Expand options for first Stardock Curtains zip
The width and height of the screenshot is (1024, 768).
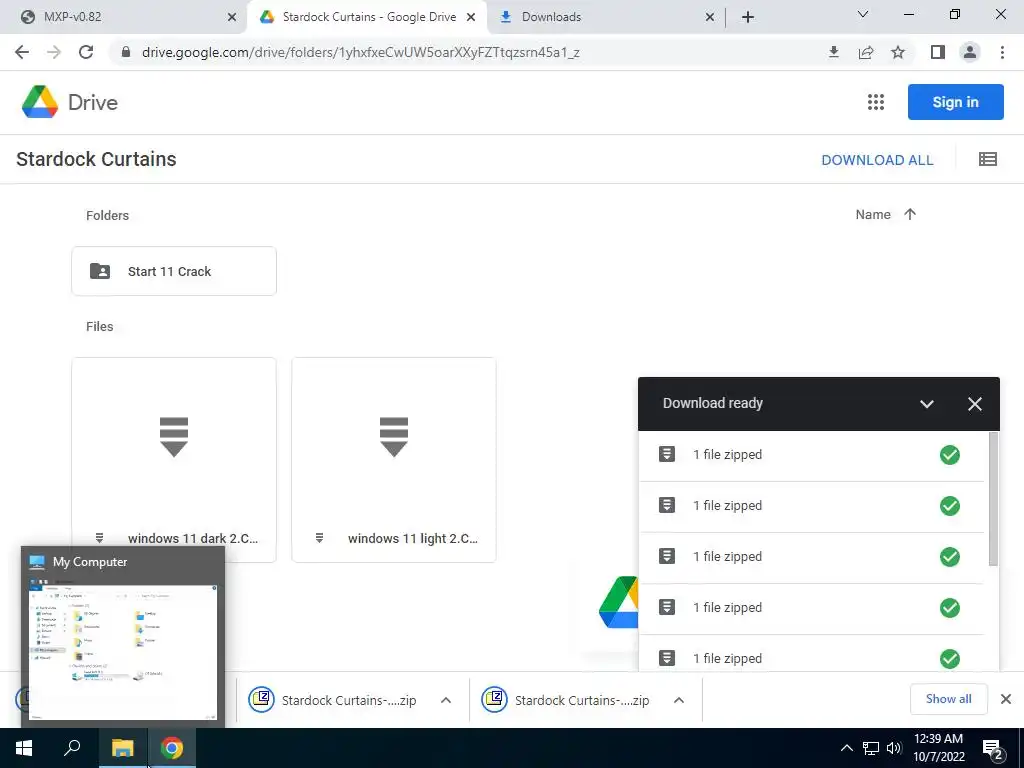pyautogui.click(x=446, y=700)
